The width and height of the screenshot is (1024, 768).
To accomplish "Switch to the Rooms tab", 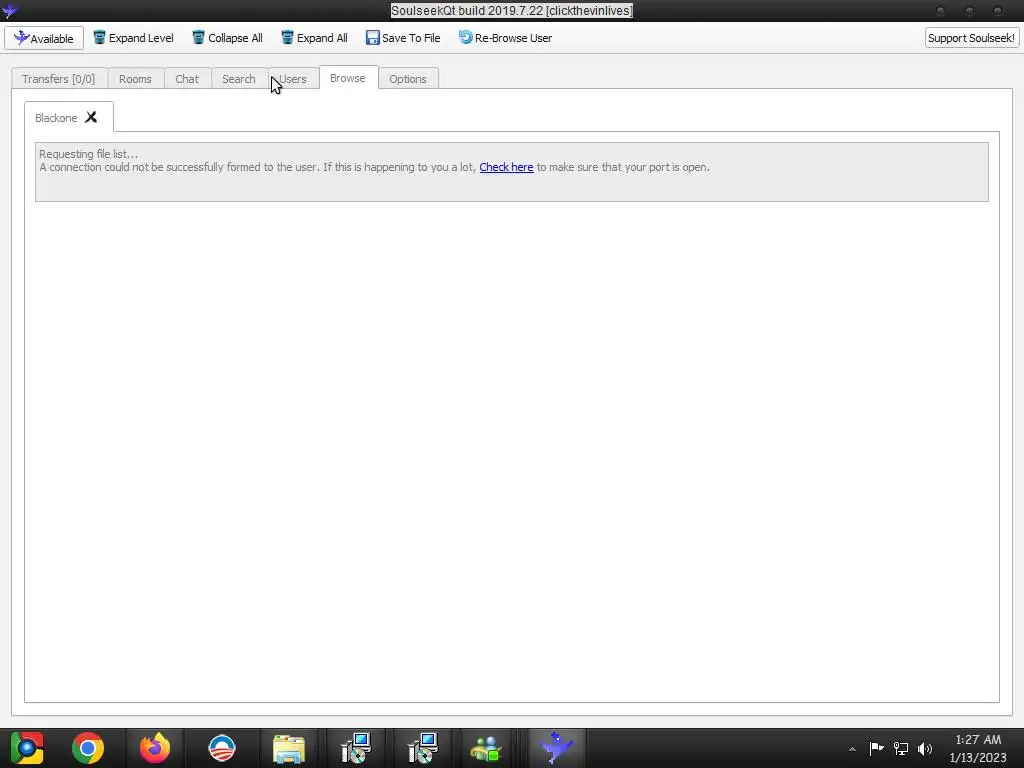I will tap(135, 78).
